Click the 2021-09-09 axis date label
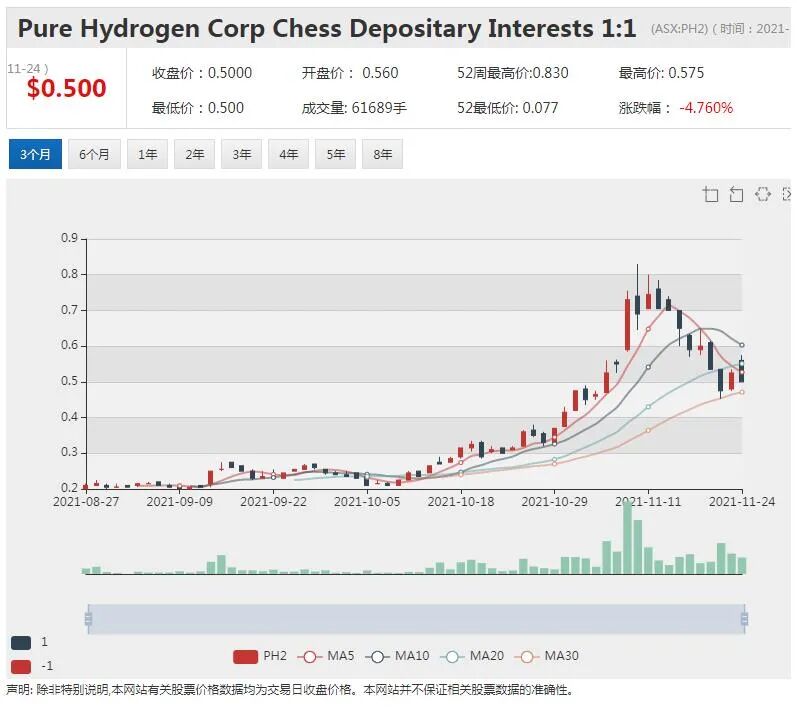This screenshot has height=717, width=797. [179, 502]
